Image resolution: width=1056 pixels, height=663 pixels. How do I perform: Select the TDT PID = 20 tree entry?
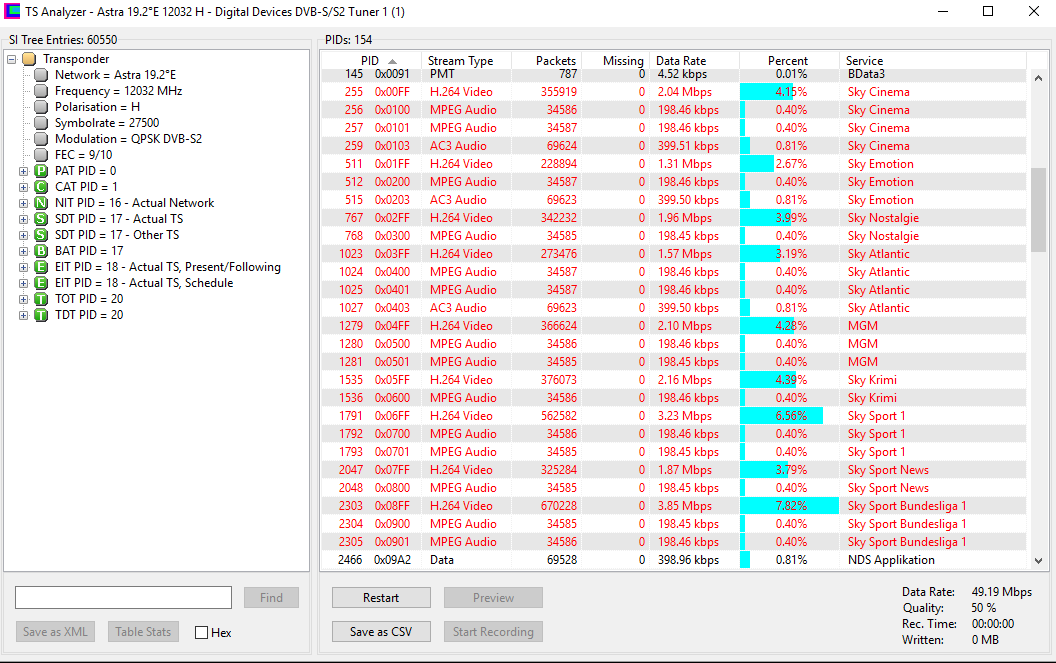(89, 315)
